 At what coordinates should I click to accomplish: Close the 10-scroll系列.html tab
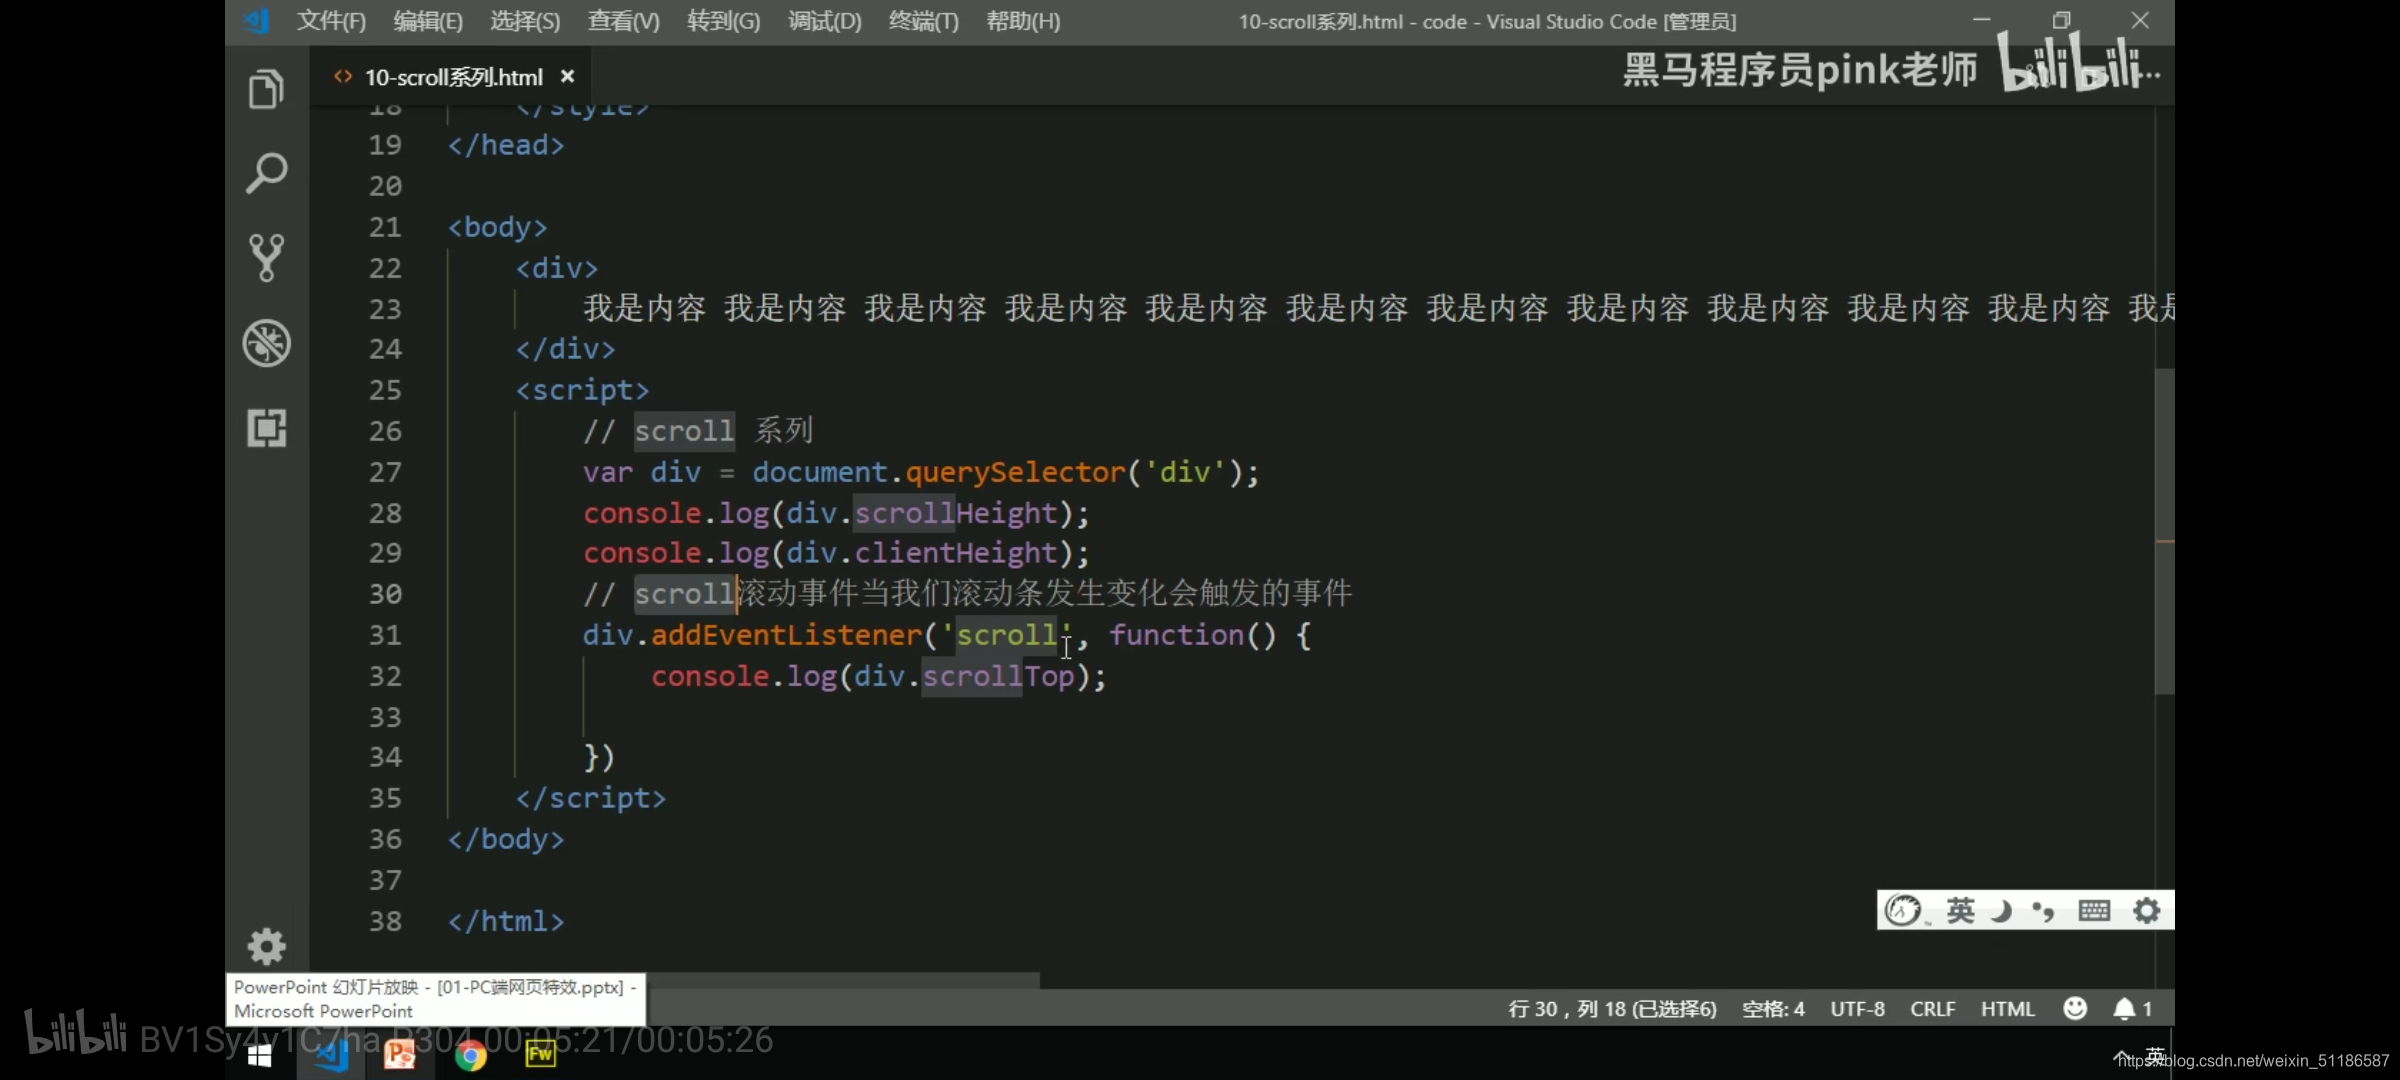(x=568, y=77)
